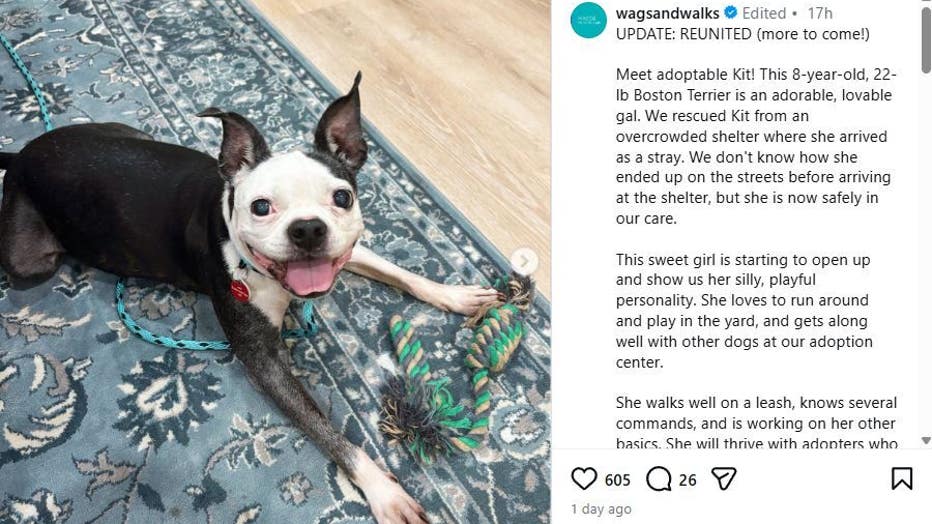932x524 pixels.
Task: Like the post with the heart icon
Action: pyautogui.click(x=584, y=478)
